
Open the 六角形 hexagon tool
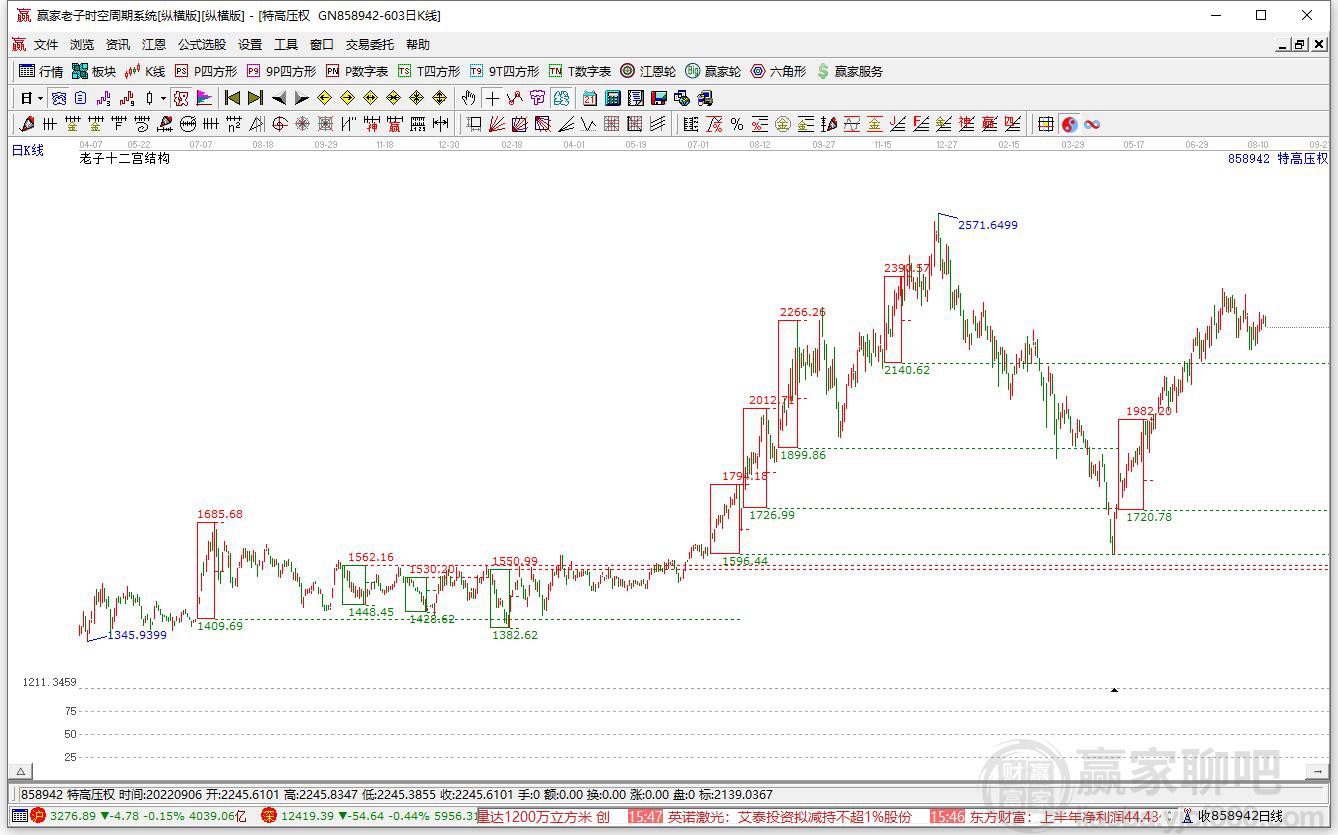[x=778, y=71]
